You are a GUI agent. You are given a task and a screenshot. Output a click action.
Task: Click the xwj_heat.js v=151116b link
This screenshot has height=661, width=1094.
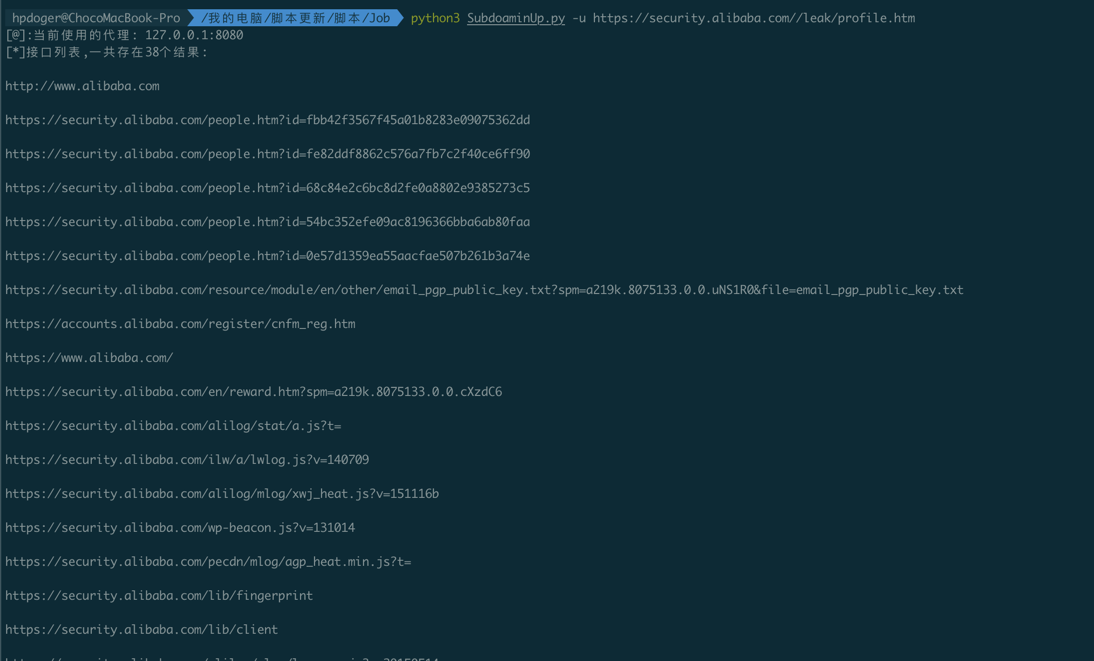pos(222,493)
